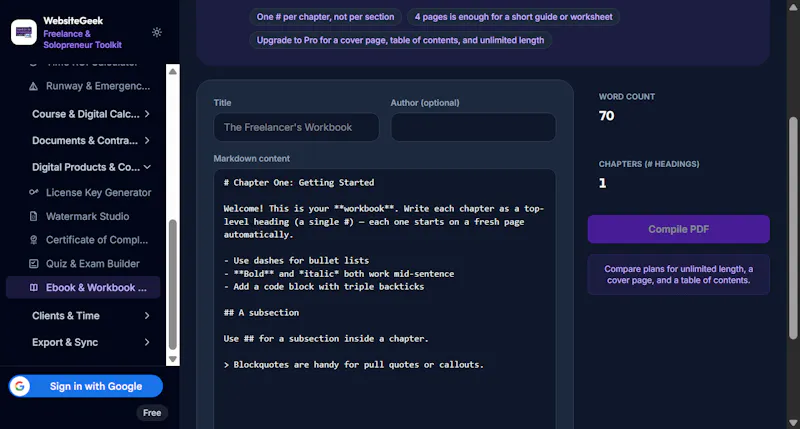Click sidebar scrollbar down arrow
Viewport: 800px width, 429px height.
(x=173, y=359)
